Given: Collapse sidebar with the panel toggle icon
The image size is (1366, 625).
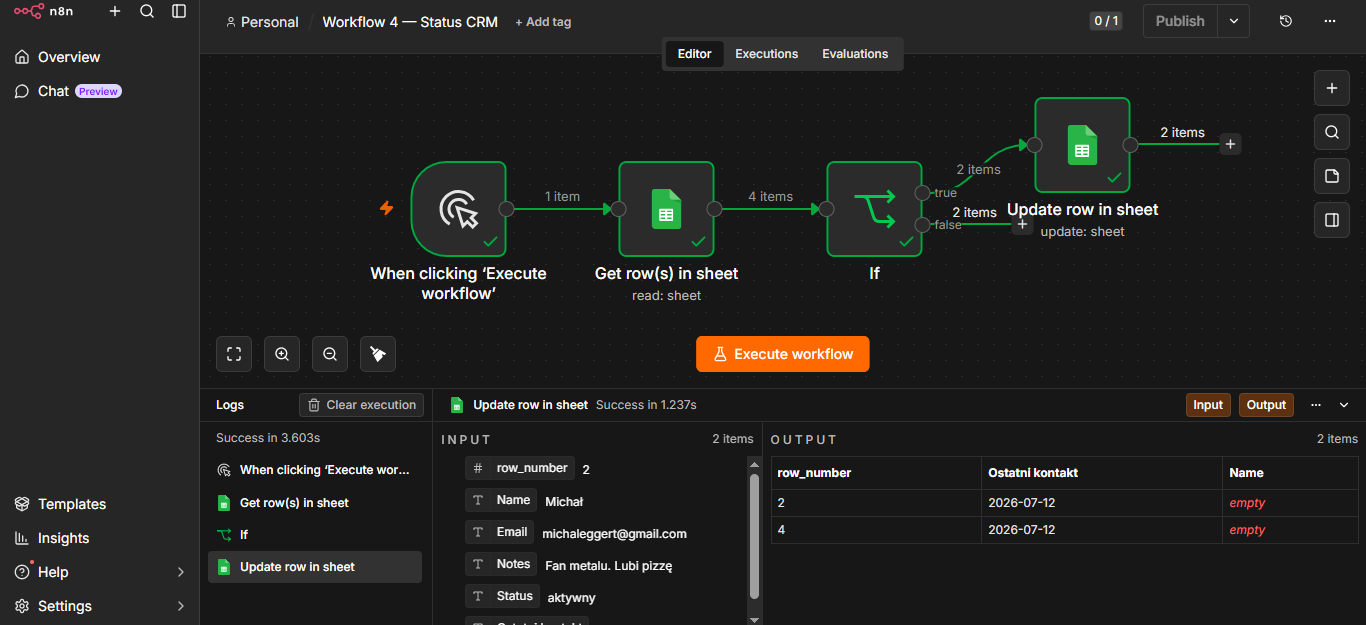Looking at the screenshot, I should pos(179,11).
